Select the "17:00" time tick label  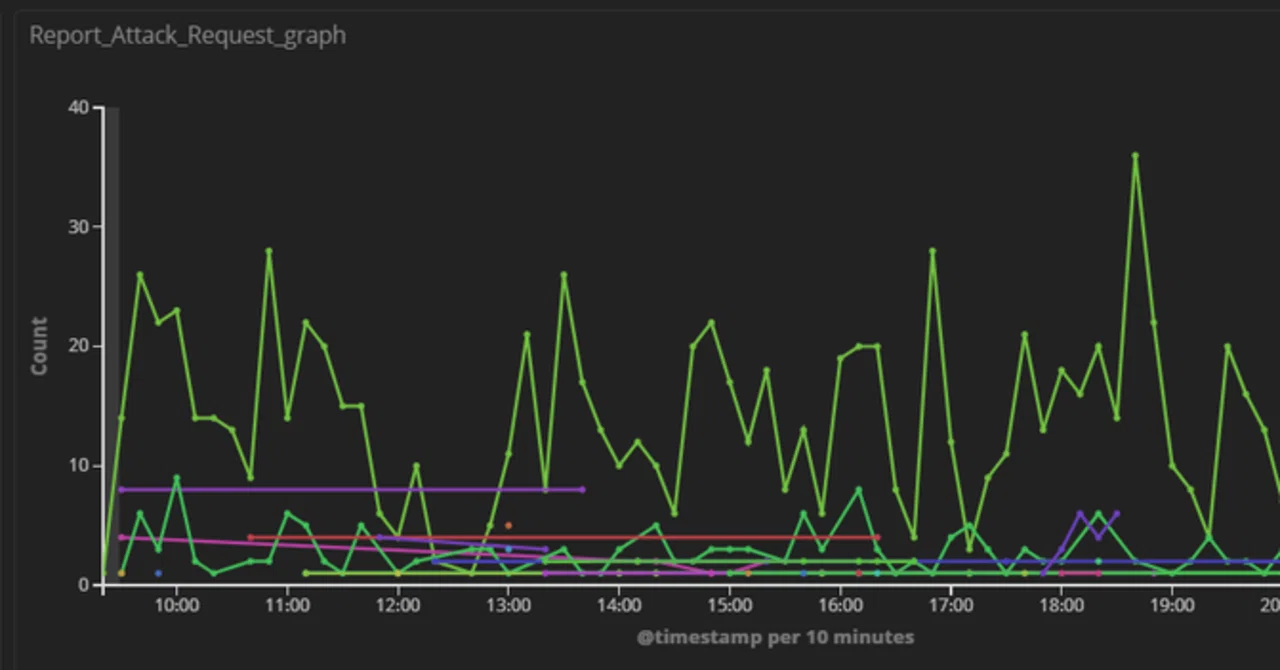(x=951, y=605)
